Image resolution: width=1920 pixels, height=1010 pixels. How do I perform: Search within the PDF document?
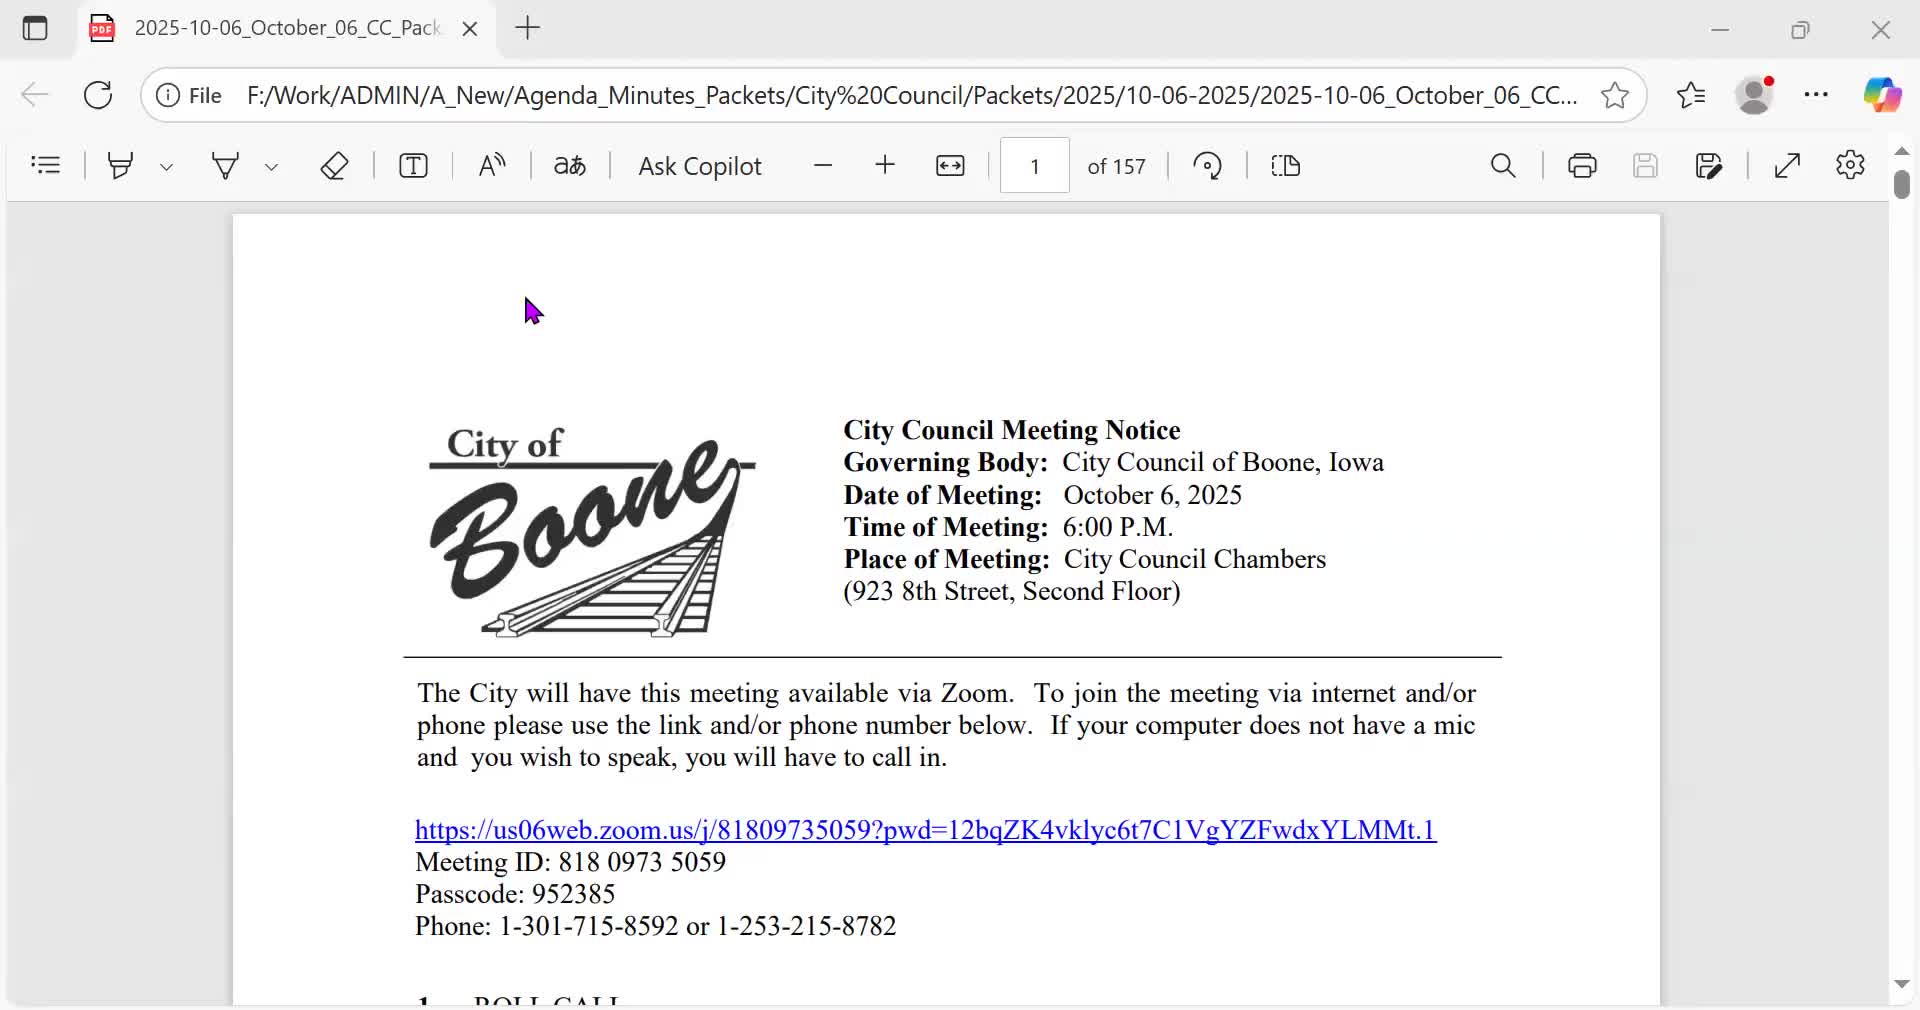pos(1504,166)
